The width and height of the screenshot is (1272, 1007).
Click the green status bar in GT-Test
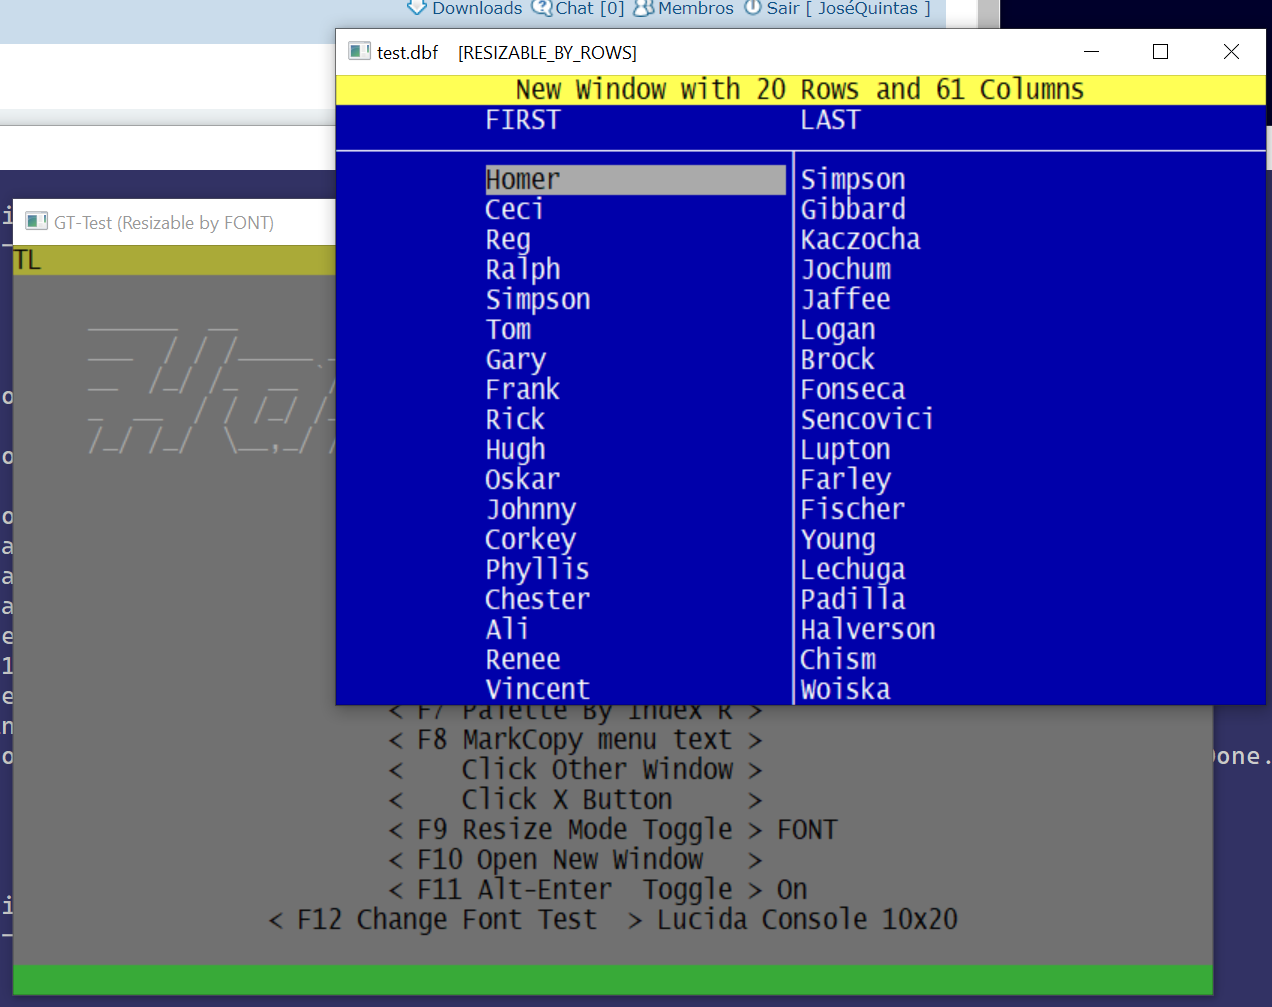(x=612, y=980)
